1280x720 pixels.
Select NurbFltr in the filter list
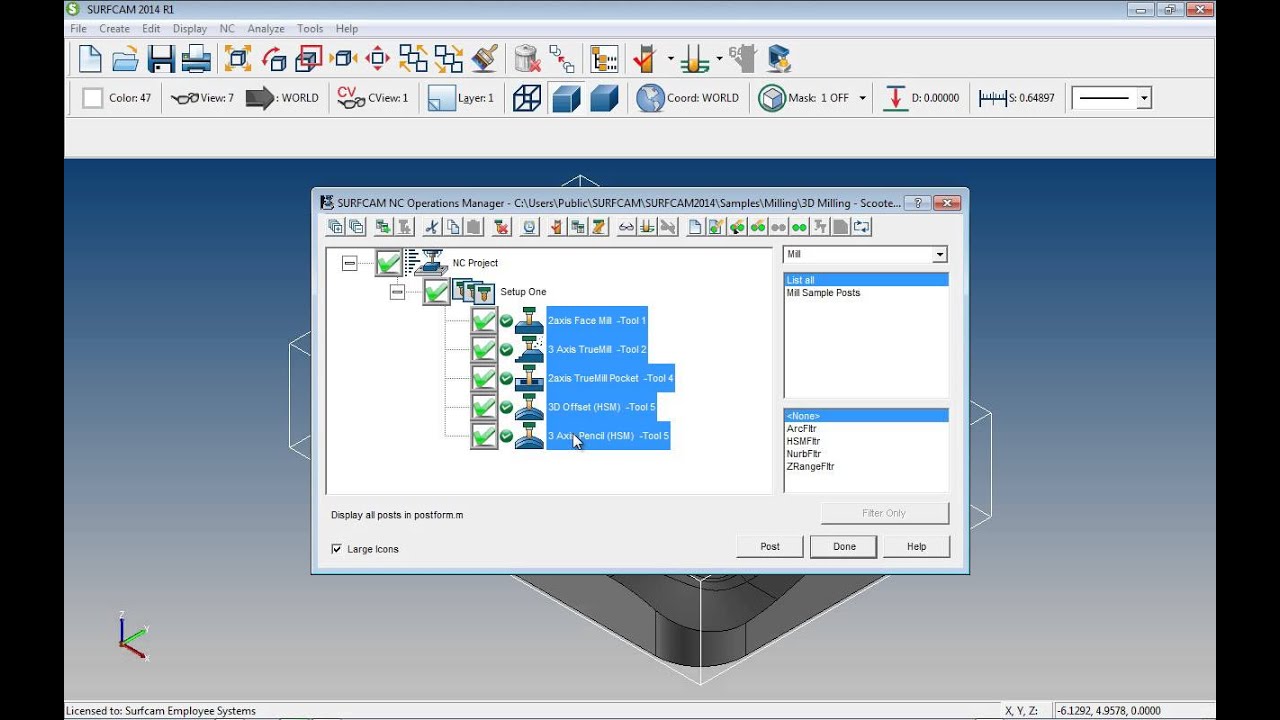[866, 454]
